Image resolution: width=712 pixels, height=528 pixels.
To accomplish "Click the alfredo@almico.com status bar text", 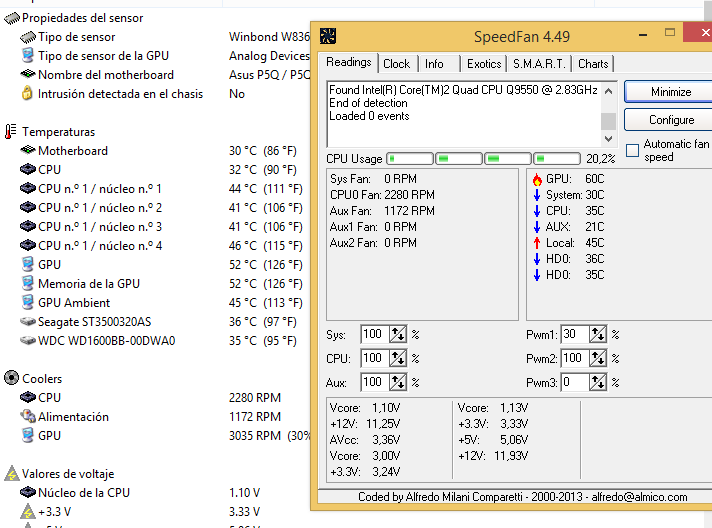I will point(639,497).
